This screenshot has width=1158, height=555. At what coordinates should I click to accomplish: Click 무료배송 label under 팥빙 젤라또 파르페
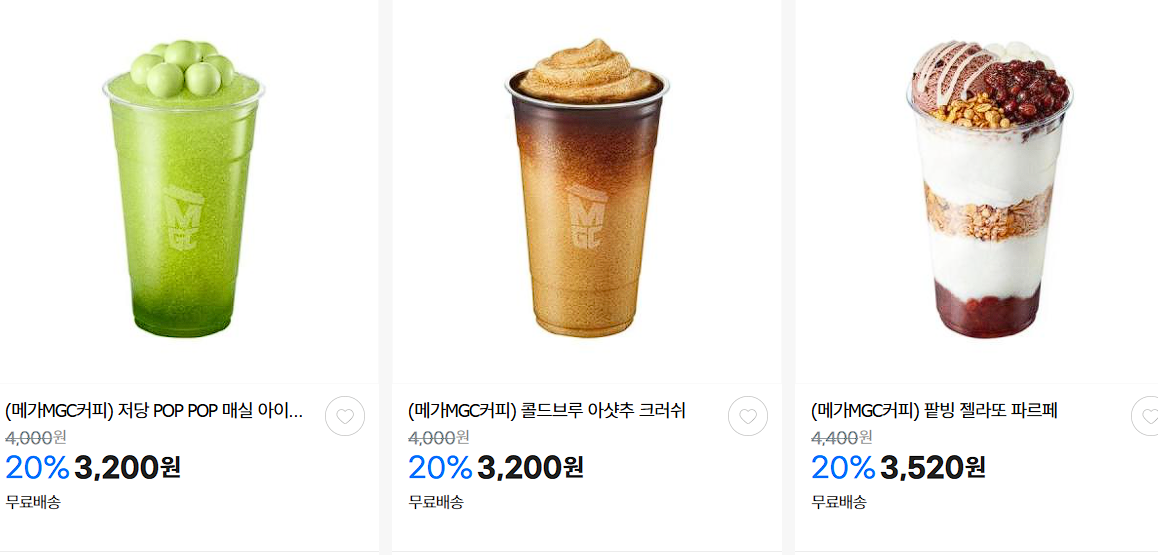click(x=838, y=503)
